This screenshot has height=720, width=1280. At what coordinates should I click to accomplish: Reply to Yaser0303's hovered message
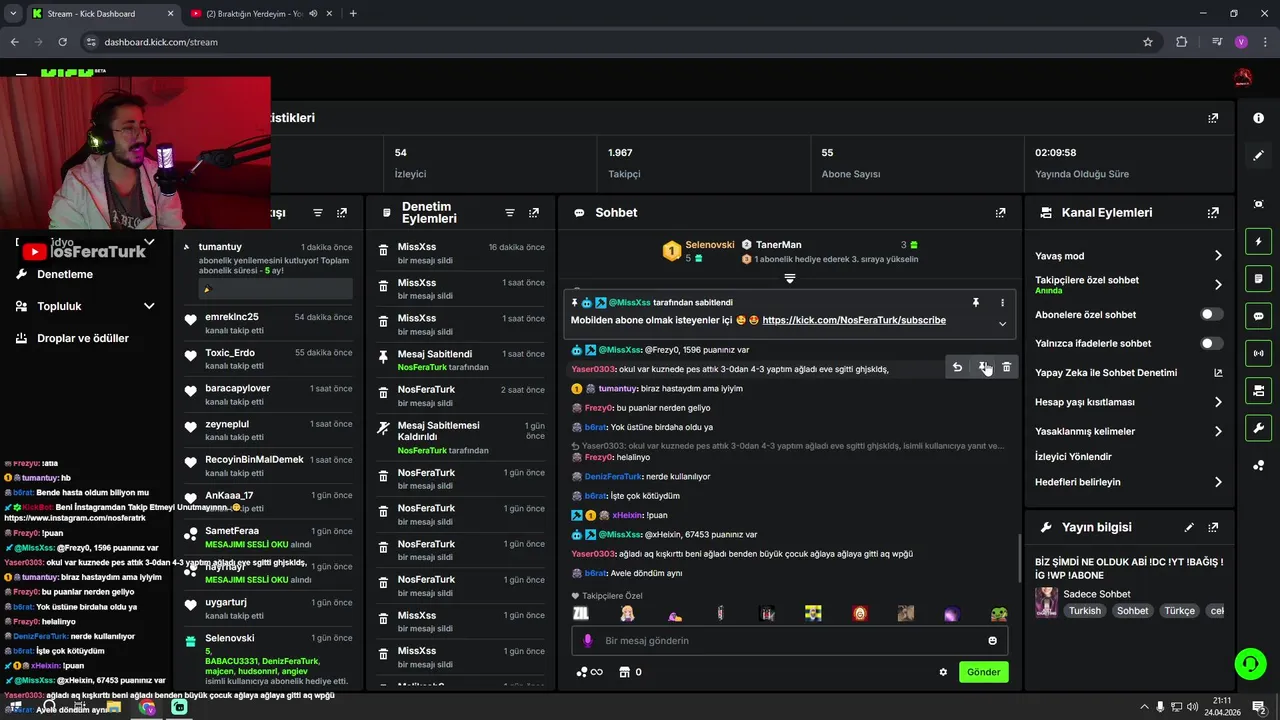click(957, 367)
